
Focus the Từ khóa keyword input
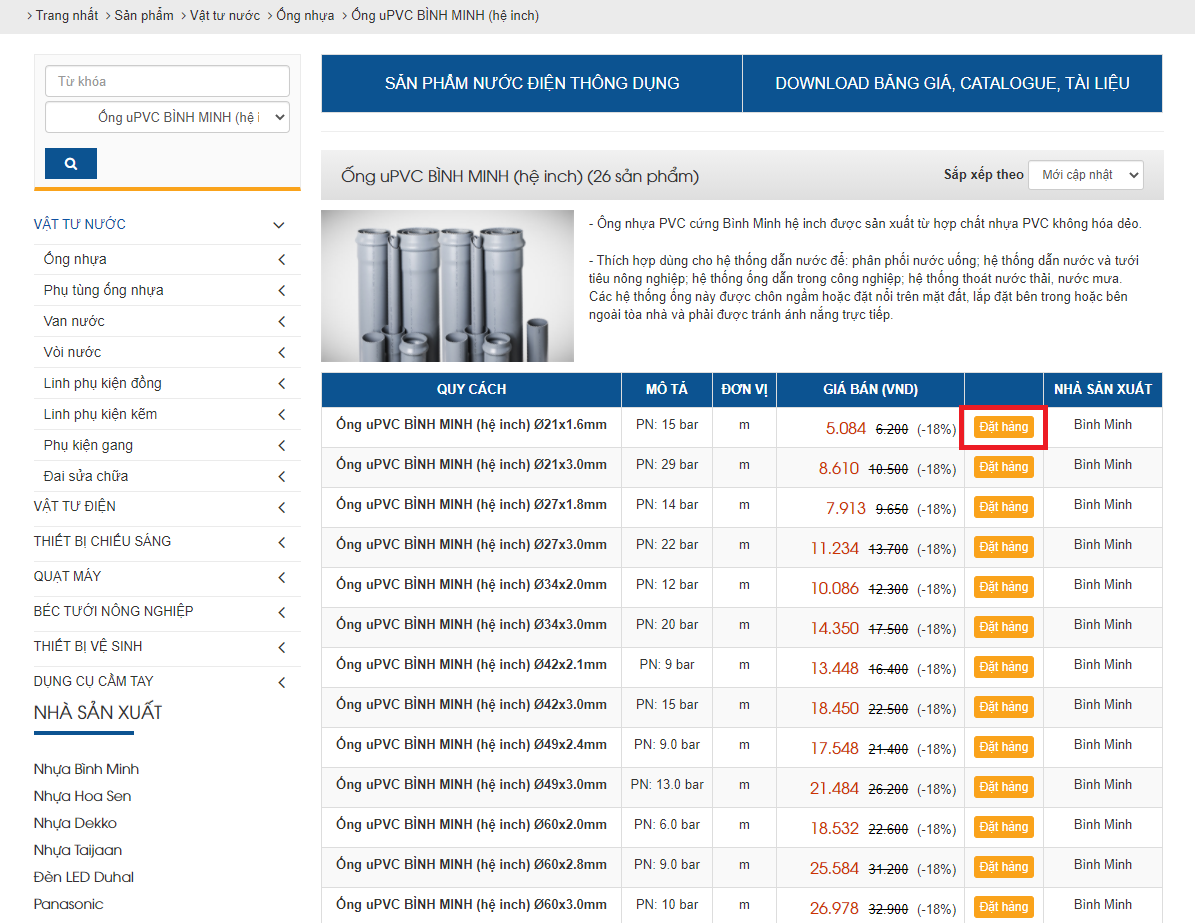pyautogui.click(x=167, y=81)
